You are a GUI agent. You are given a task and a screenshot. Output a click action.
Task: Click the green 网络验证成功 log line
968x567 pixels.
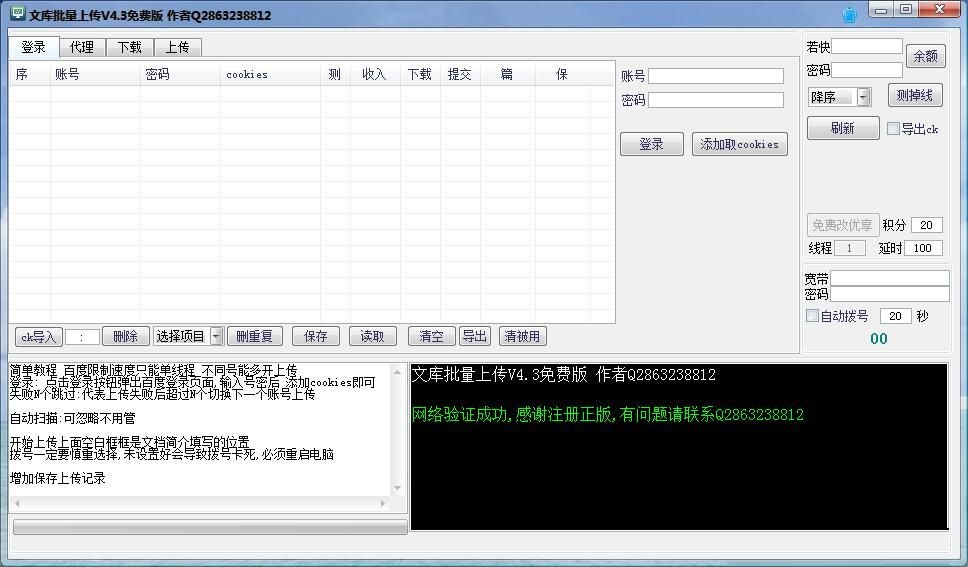coord(607,414)
